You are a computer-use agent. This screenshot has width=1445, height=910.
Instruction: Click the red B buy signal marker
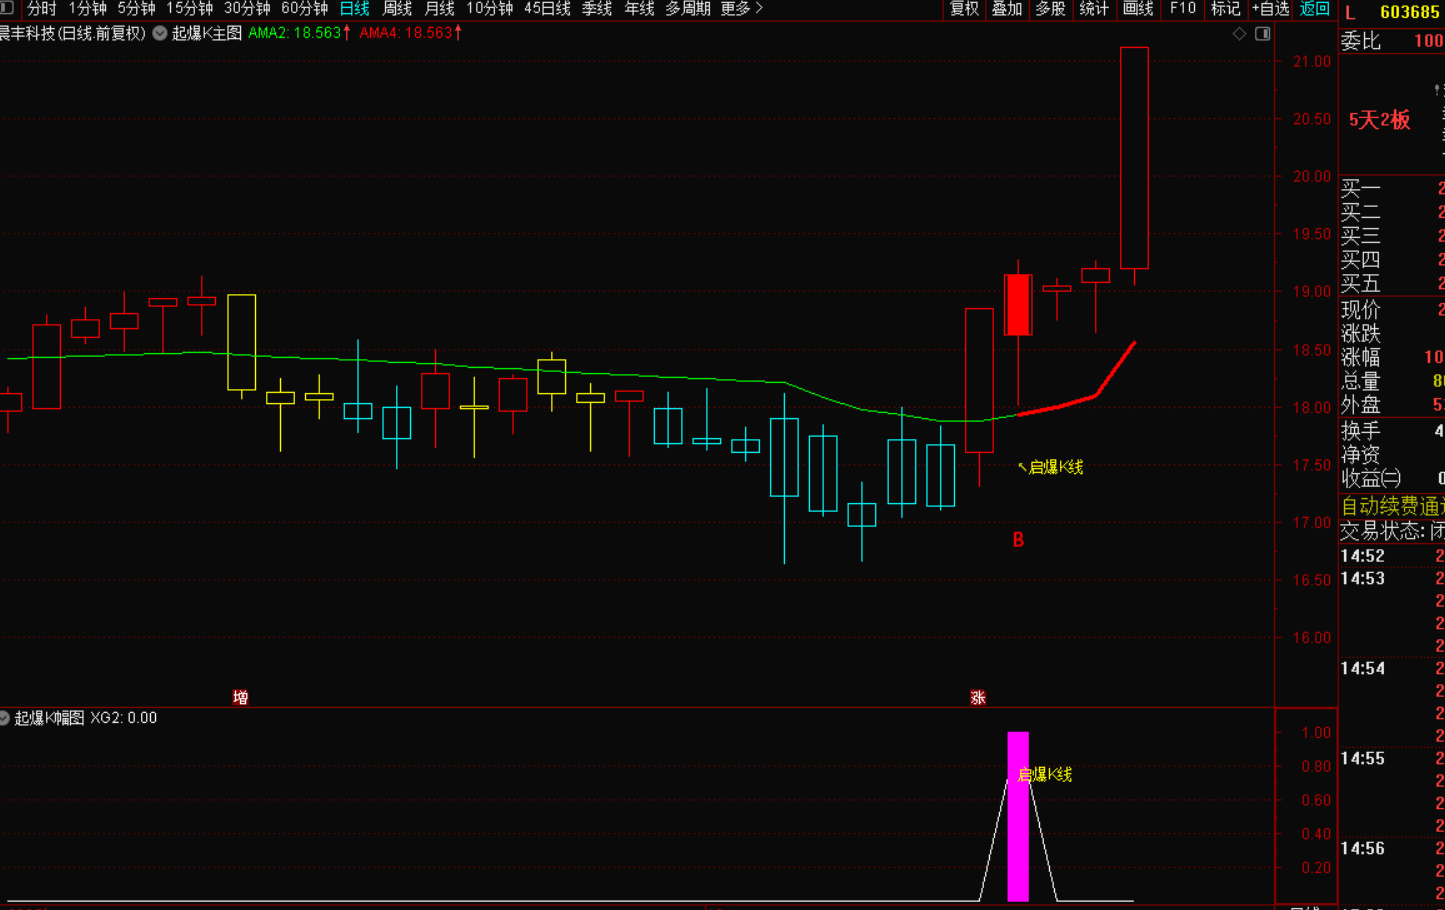pos(1018,540)
